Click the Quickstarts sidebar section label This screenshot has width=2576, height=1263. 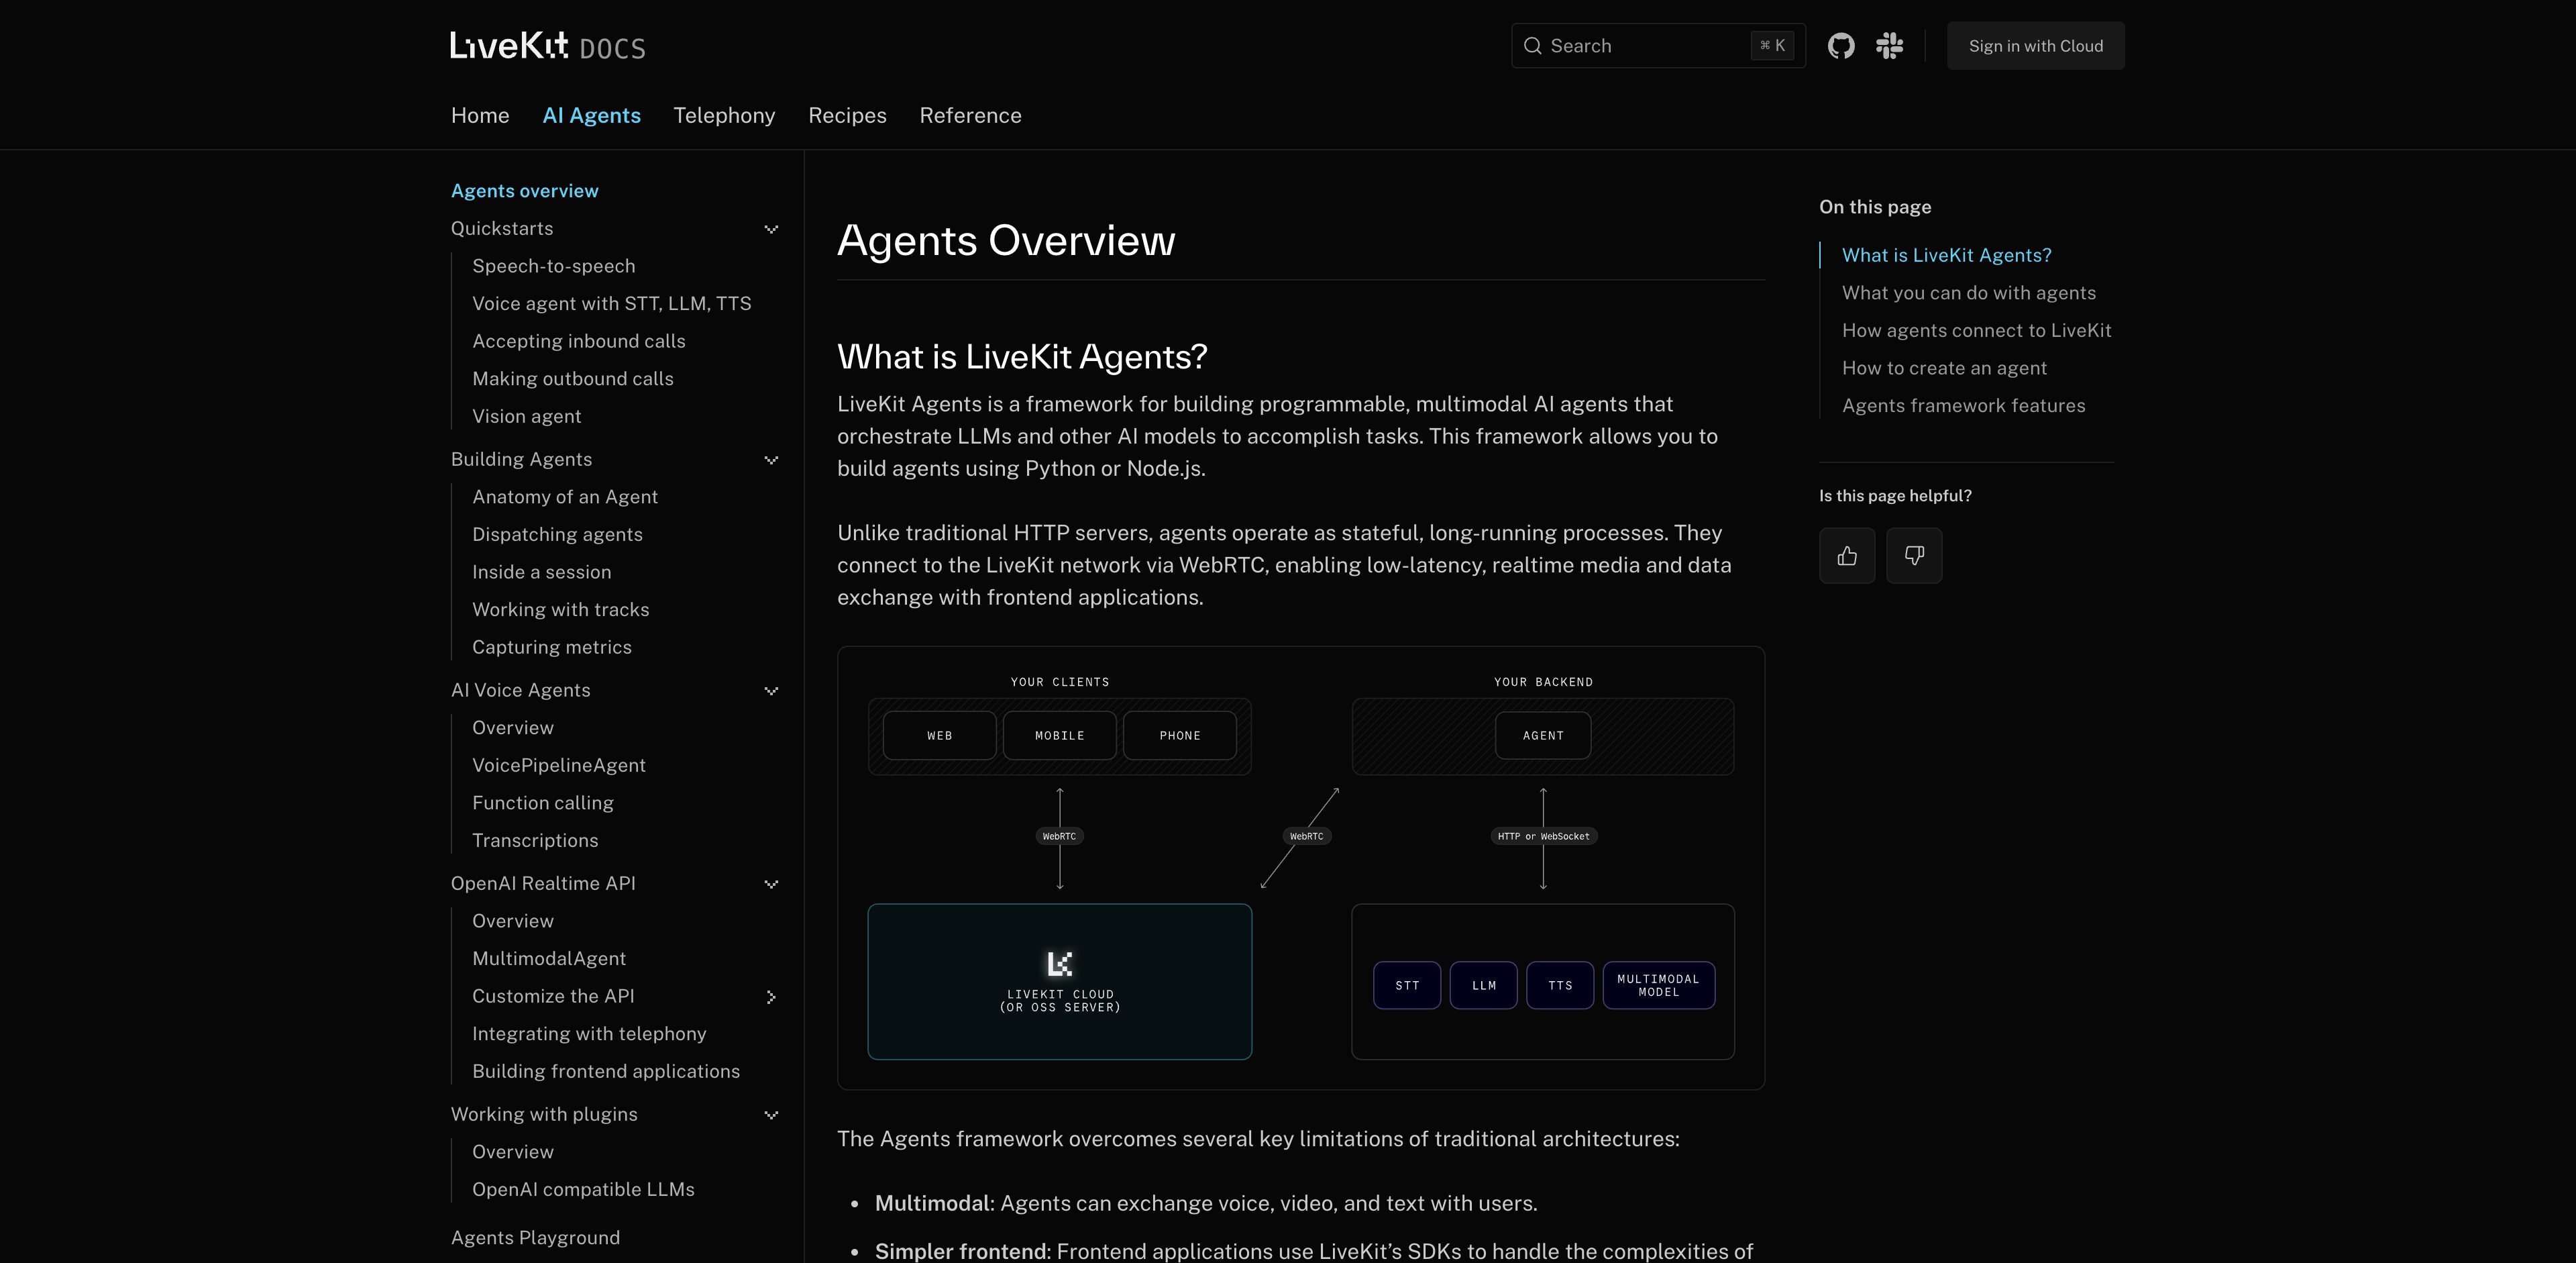pyautogui.click(x=502, y=229)
